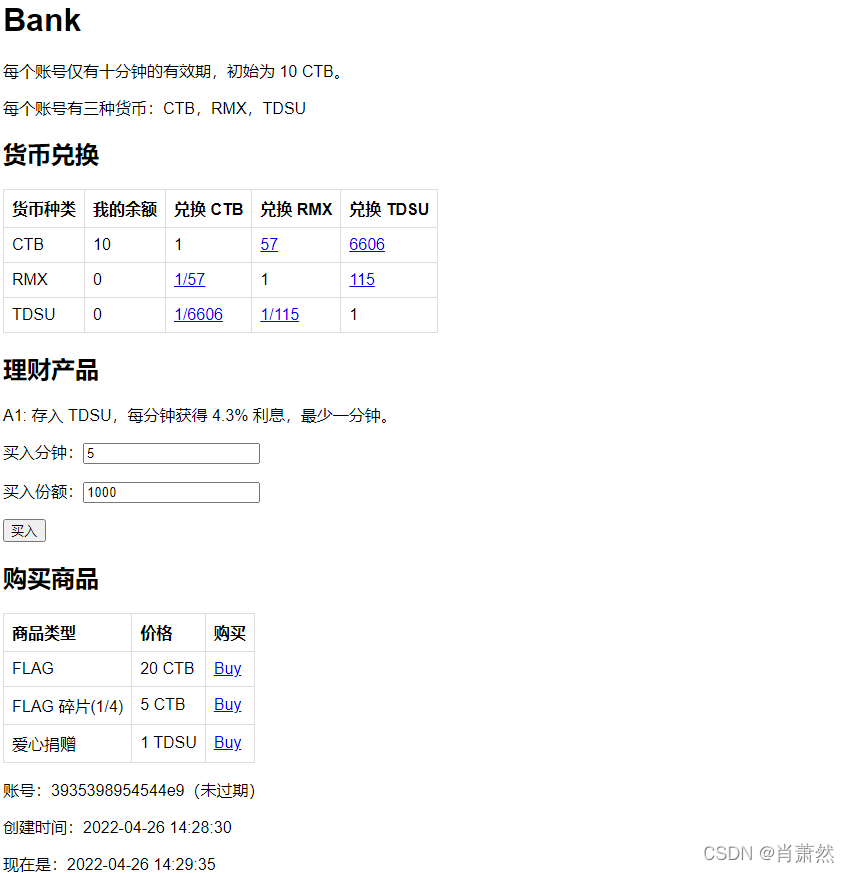Buy the FLAG 碎片(1/4) item
Image resolution: width=850 pixels, height=873 pixels.
pyautogui.click(x=228, y=705)
